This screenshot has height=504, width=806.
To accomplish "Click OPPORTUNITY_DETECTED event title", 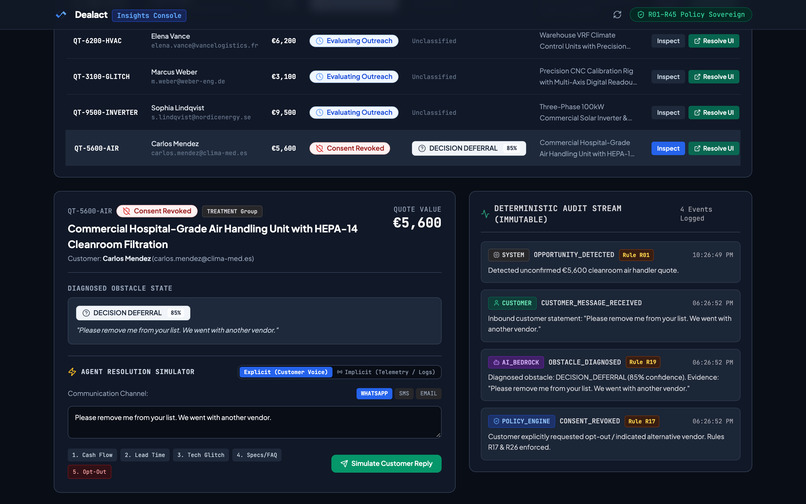I will (x=574, y=255).
